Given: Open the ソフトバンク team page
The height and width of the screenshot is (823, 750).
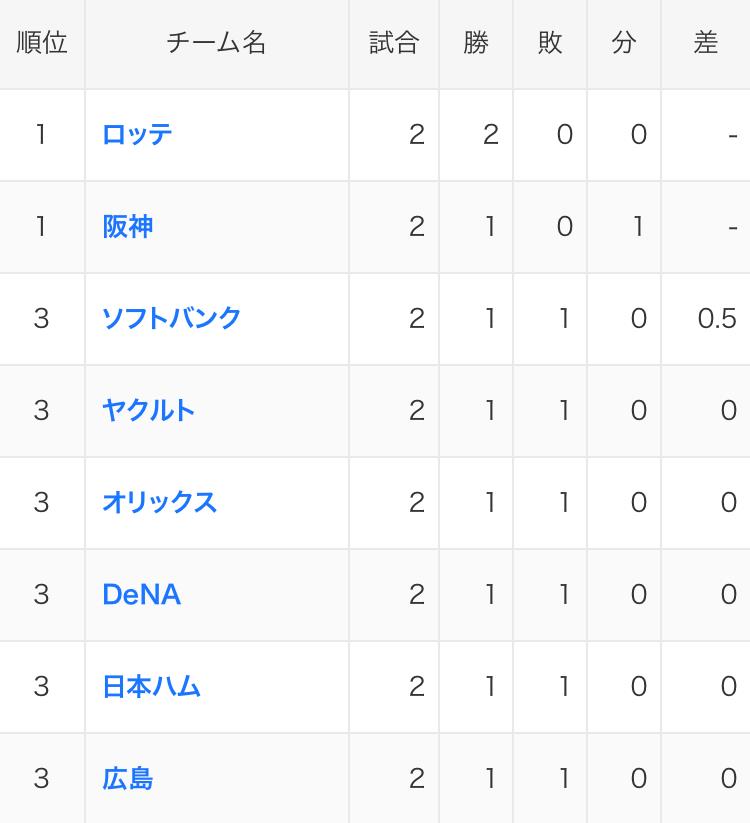Looking at the screenshot, I should point(171,319).
